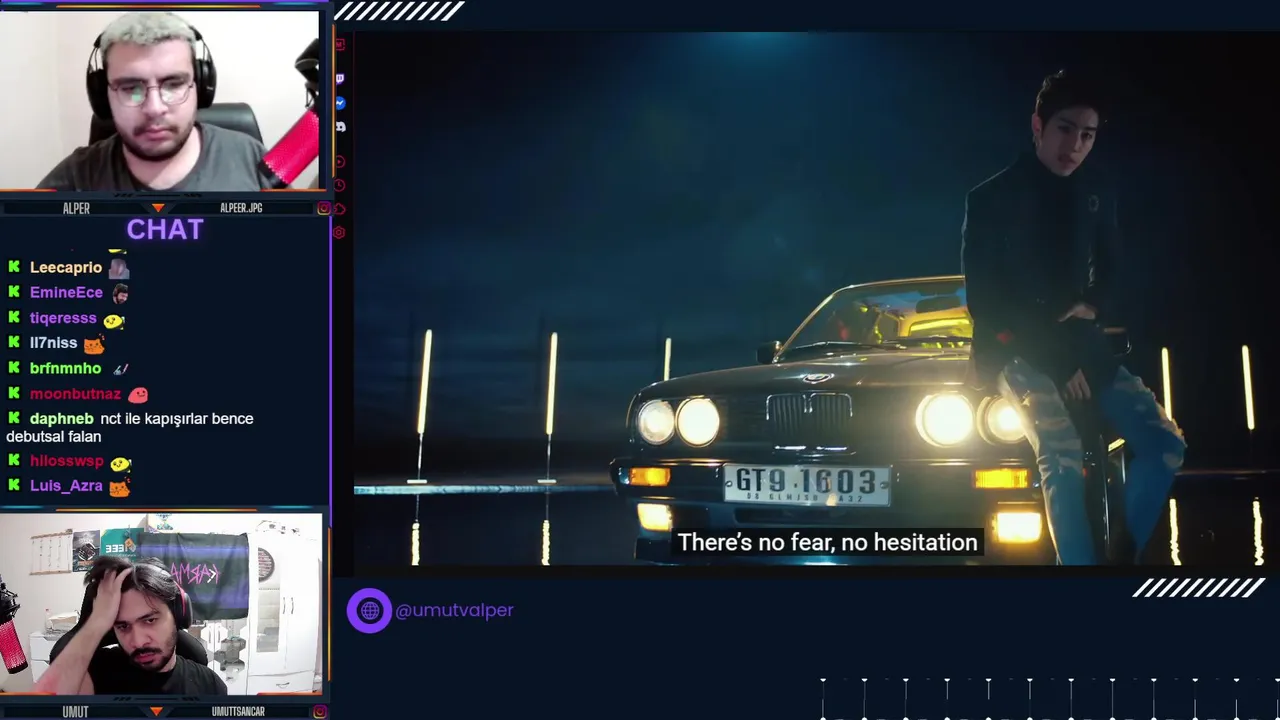This screenshot has width=1280, height=720.
Task: Click the globe icon beside @umutvalper
Action: [369, 610]
